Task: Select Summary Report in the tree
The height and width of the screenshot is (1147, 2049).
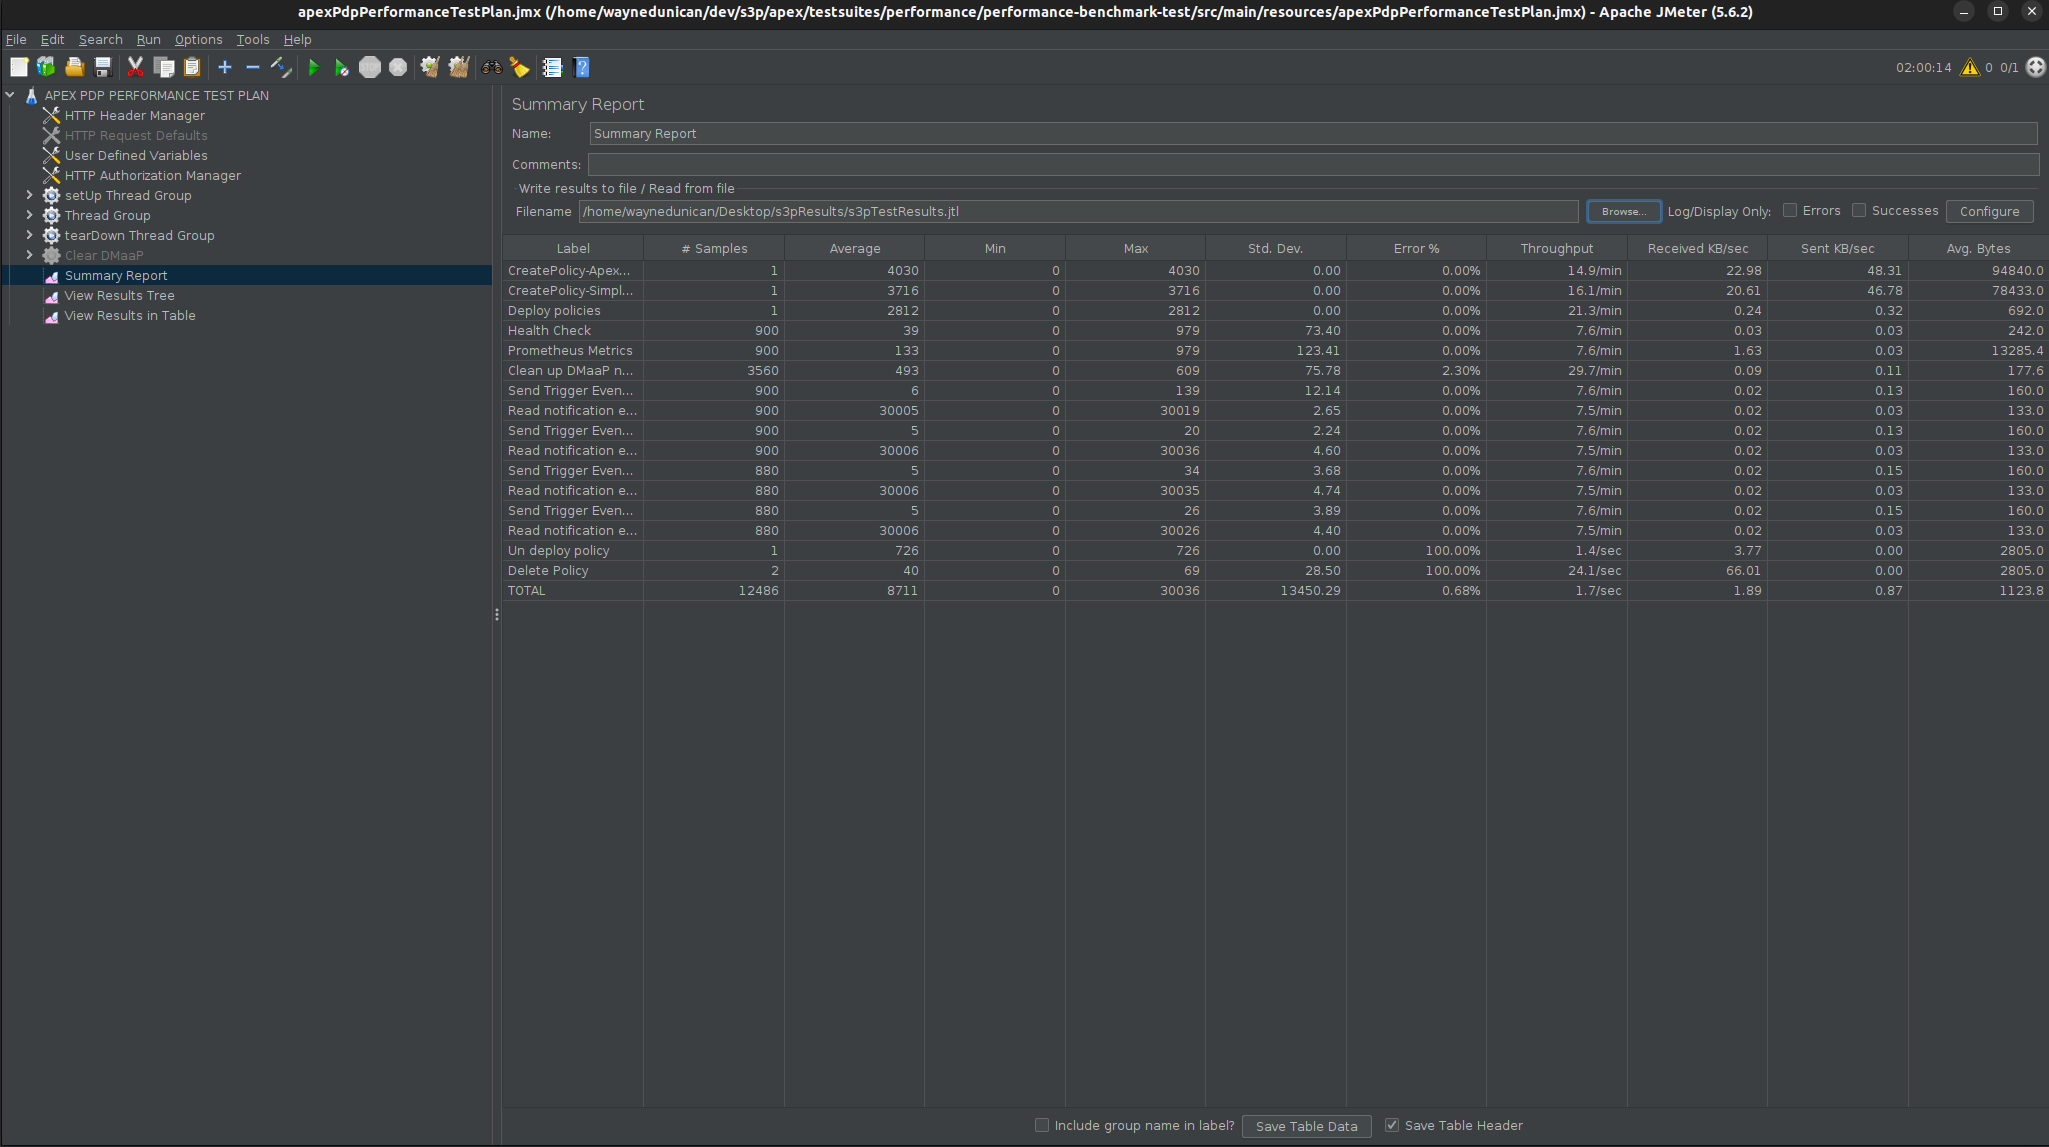Action: coord(116,275)
